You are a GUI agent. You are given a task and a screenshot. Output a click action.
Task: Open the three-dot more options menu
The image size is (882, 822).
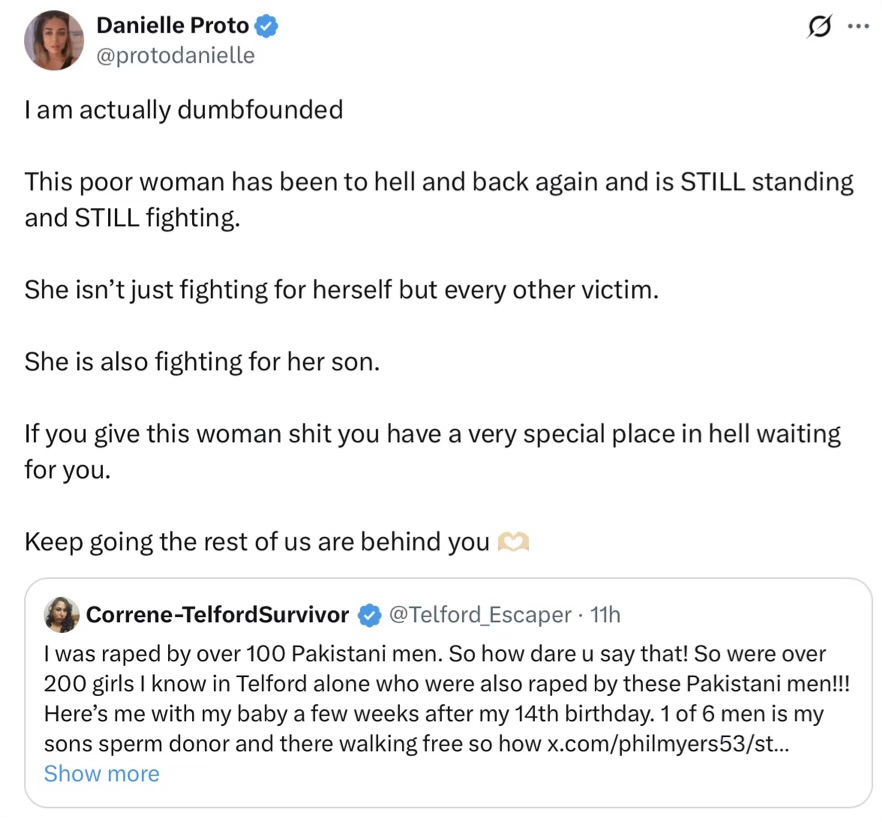click(857, 27)
